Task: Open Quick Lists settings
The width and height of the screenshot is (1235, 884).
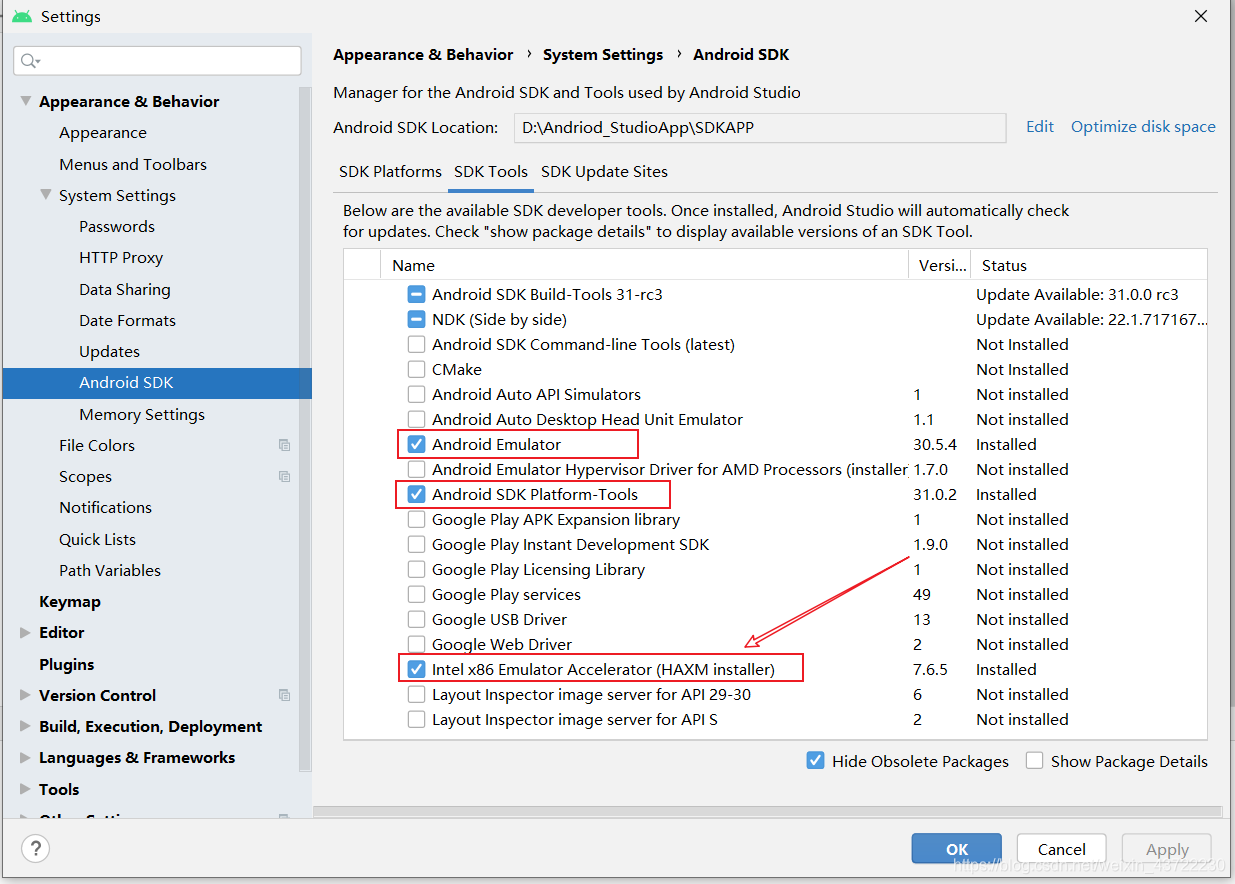Action: click(97, 539)
